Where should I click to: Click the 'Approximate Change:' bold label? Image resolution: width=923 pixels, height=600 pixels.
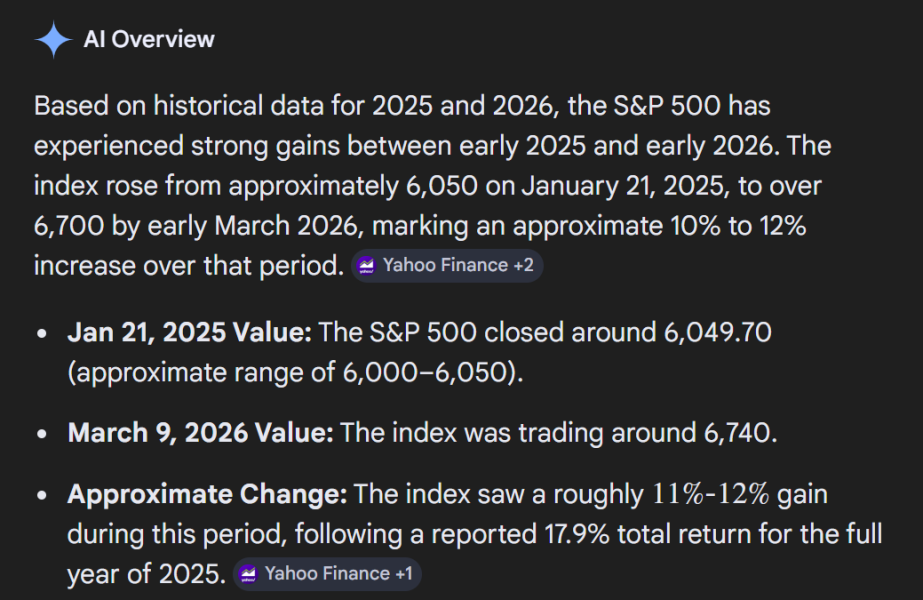(207, 494)
